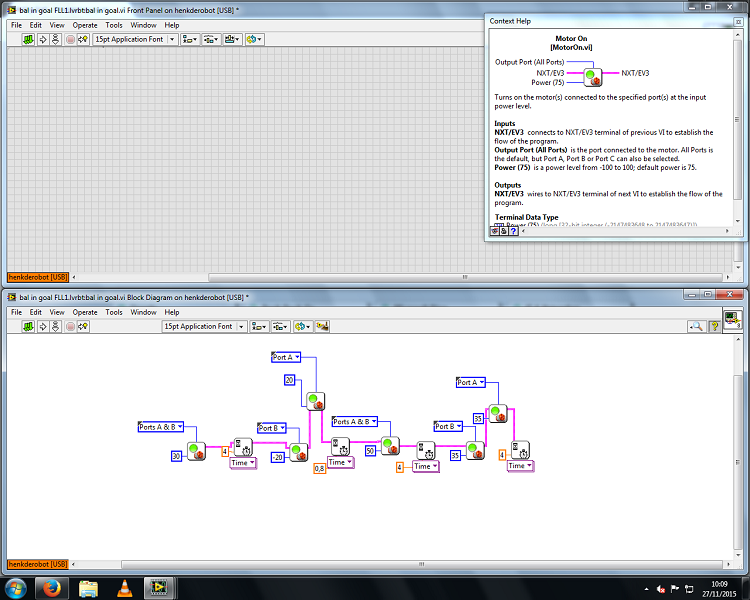Toggle the Context Help lock icon
The height and width of the screenshot is (600, 750).
[x=504, y=231]
